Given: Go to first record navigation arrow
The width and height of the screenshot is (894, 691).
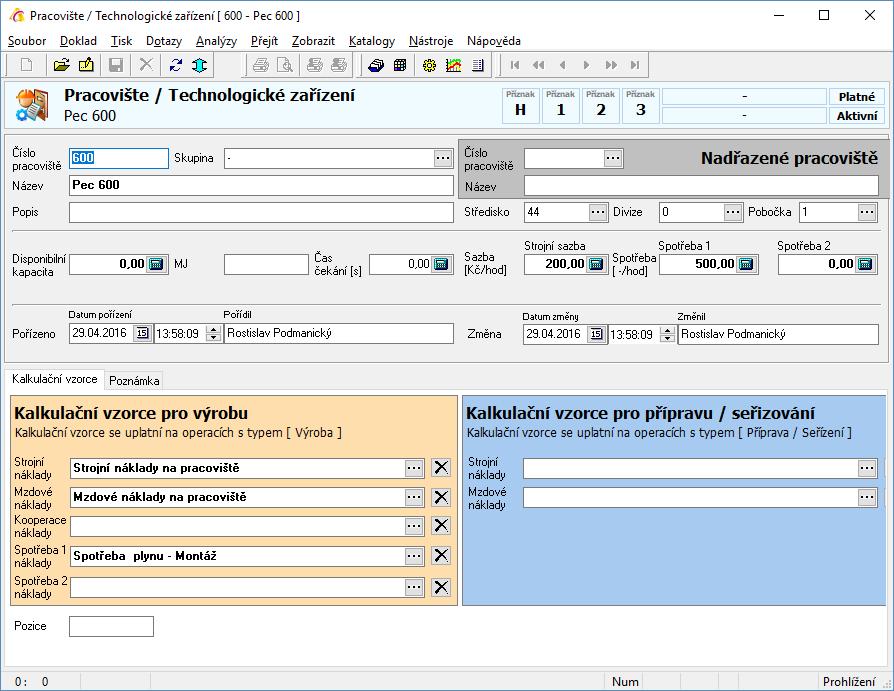Looking at the screenshot, I should click(x=515, y=65).
